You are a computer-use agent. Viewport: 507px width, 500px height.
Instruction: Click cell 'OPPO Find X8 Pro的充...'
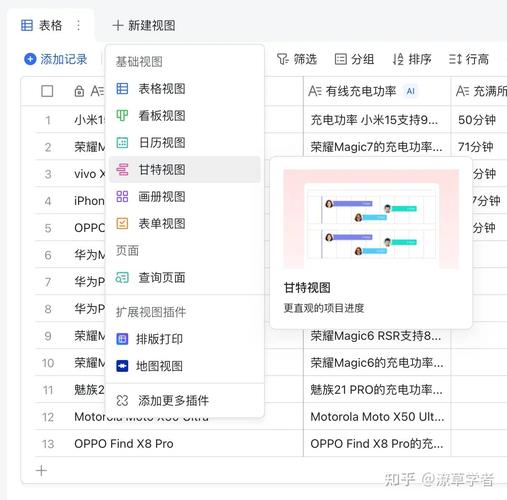click(x=377, y=444)
